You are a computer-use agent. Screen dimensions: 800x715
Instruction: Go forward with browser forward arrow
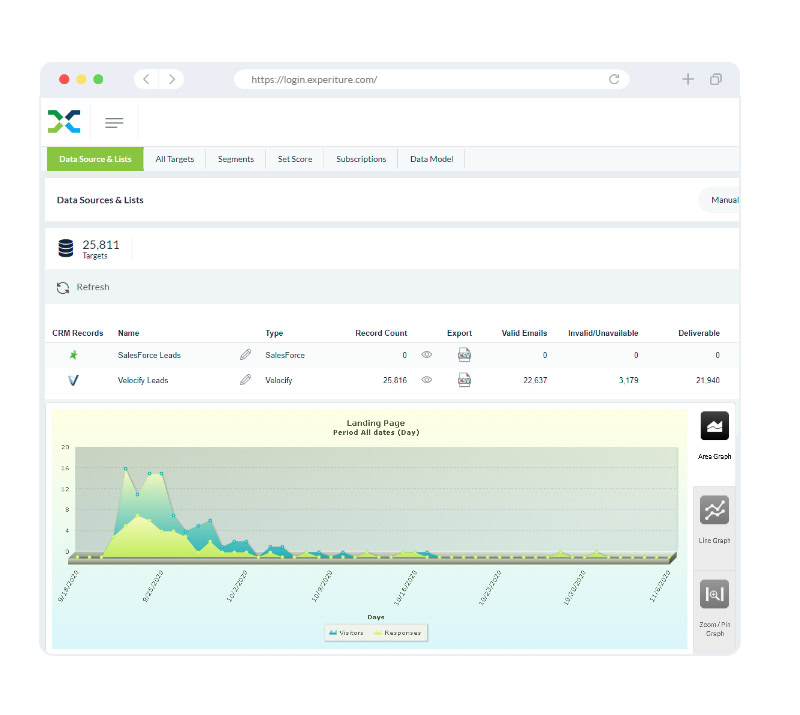click(172, 79)
